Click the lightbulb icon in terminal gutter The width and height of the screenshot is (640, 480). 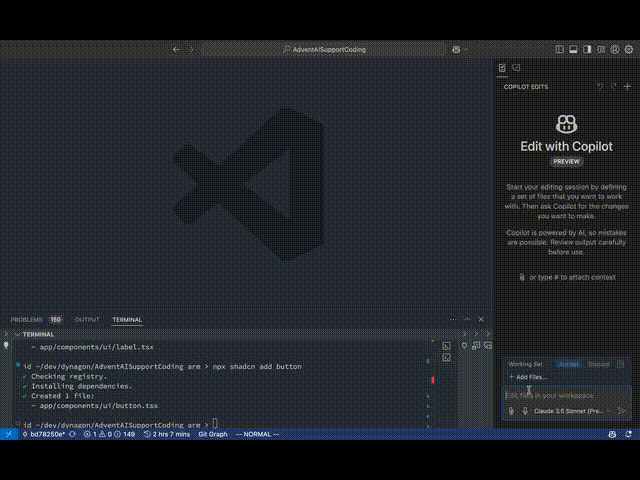coord(6,345)
